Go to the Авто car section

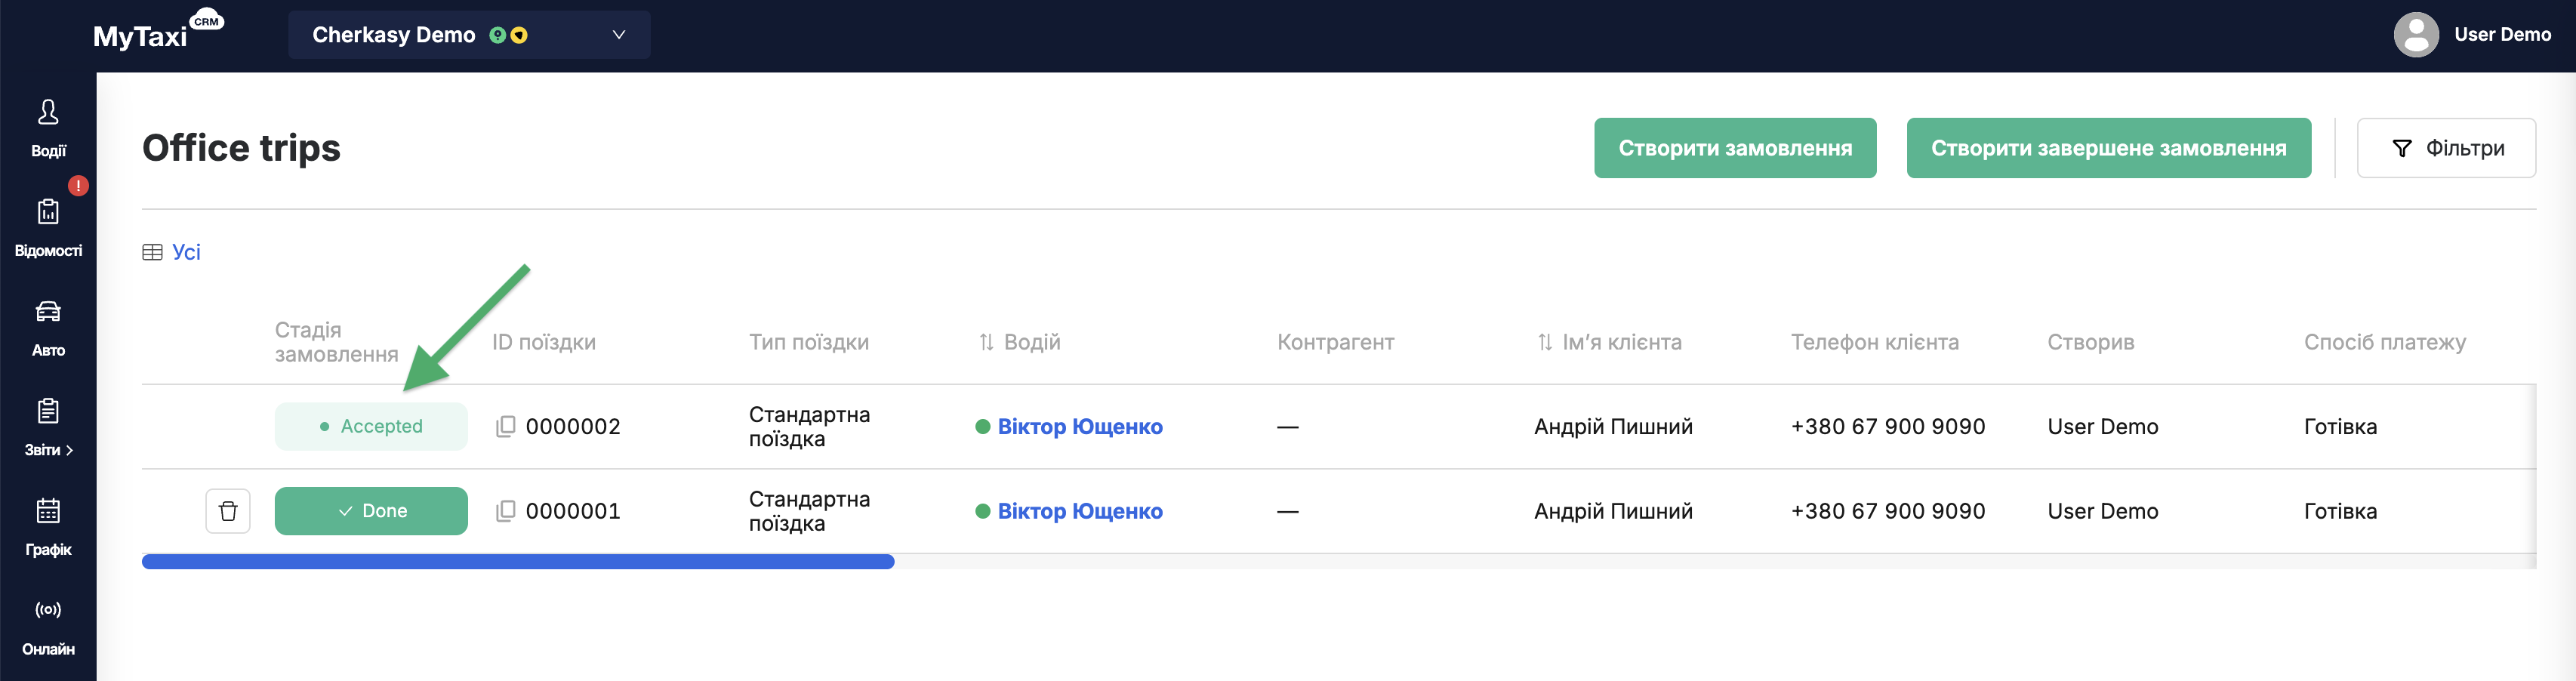coord(48,328)
